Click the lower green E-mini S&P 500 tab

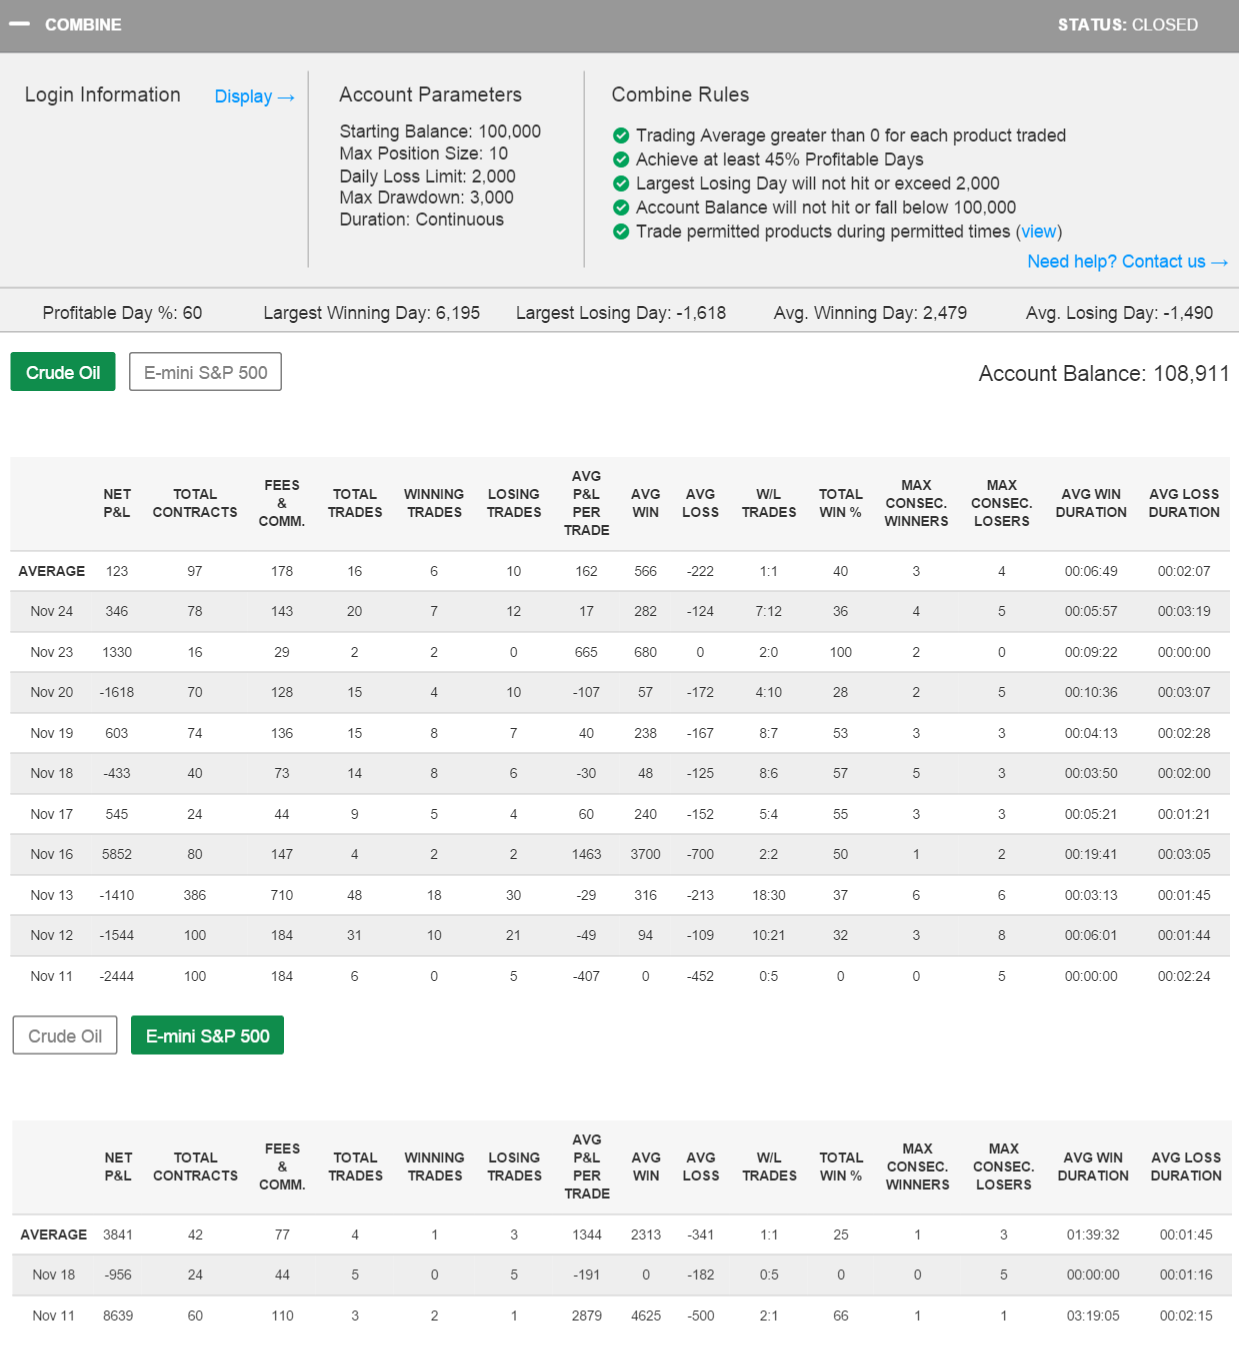point(207,1036)
